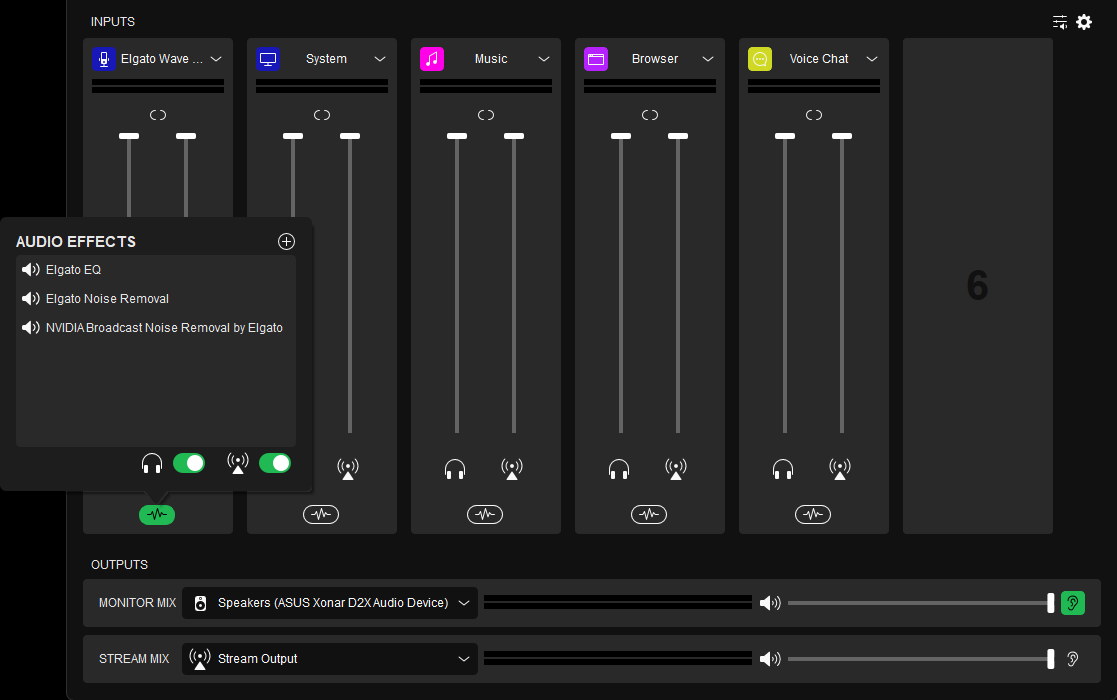The width and height of the screenshot is (1117, 700).
Task: Toggle the green Monitor Mix ear listen button
Action: [x=1072, y=603]
